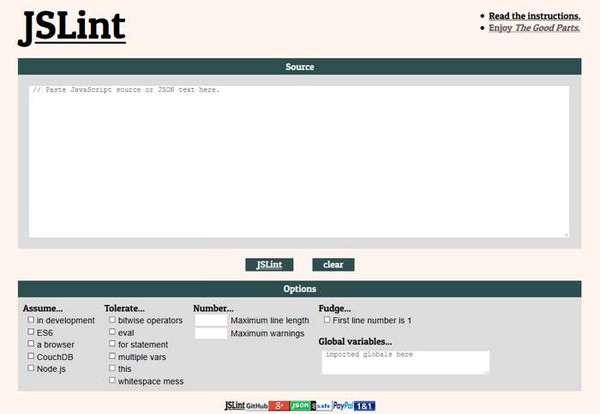Open the blue 1&1 footer badge
Viewport: 600px width, 414px height.
coord(364,406)
